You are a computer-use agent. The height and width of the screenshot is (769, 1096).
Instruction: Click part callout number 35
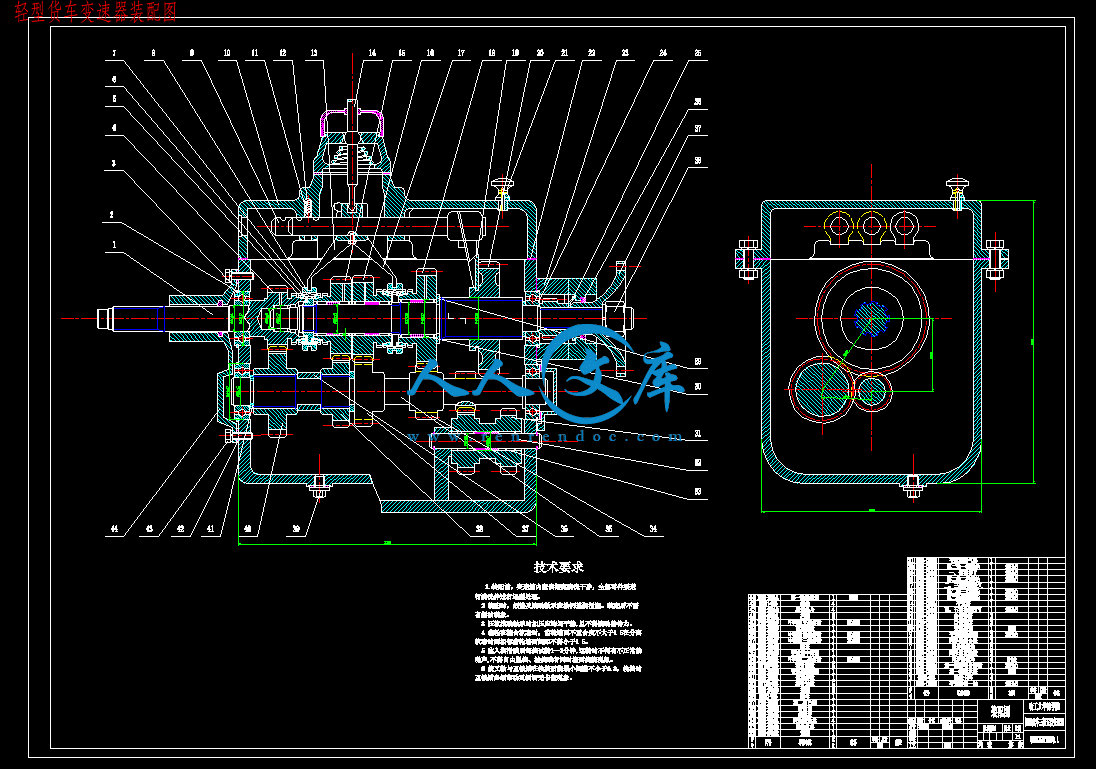[608, 529]
